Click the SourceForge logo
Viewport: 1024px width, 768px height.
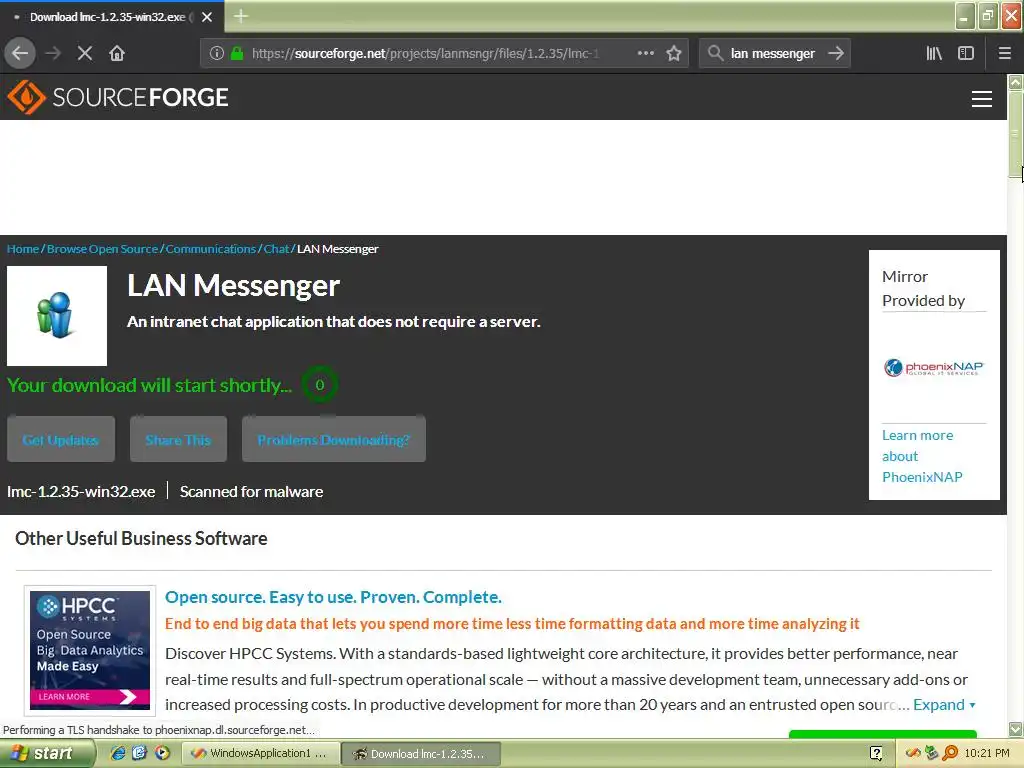(118, 97)
